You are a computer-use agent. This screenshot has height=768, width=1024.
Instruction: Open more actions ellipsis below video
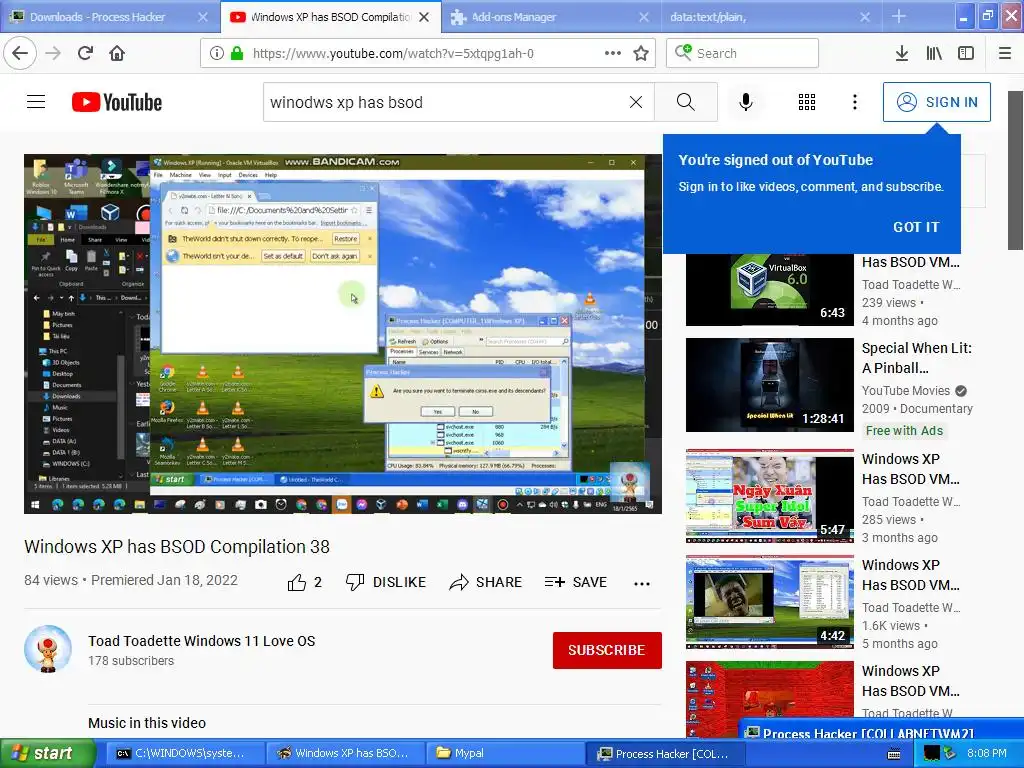(642, 583)
